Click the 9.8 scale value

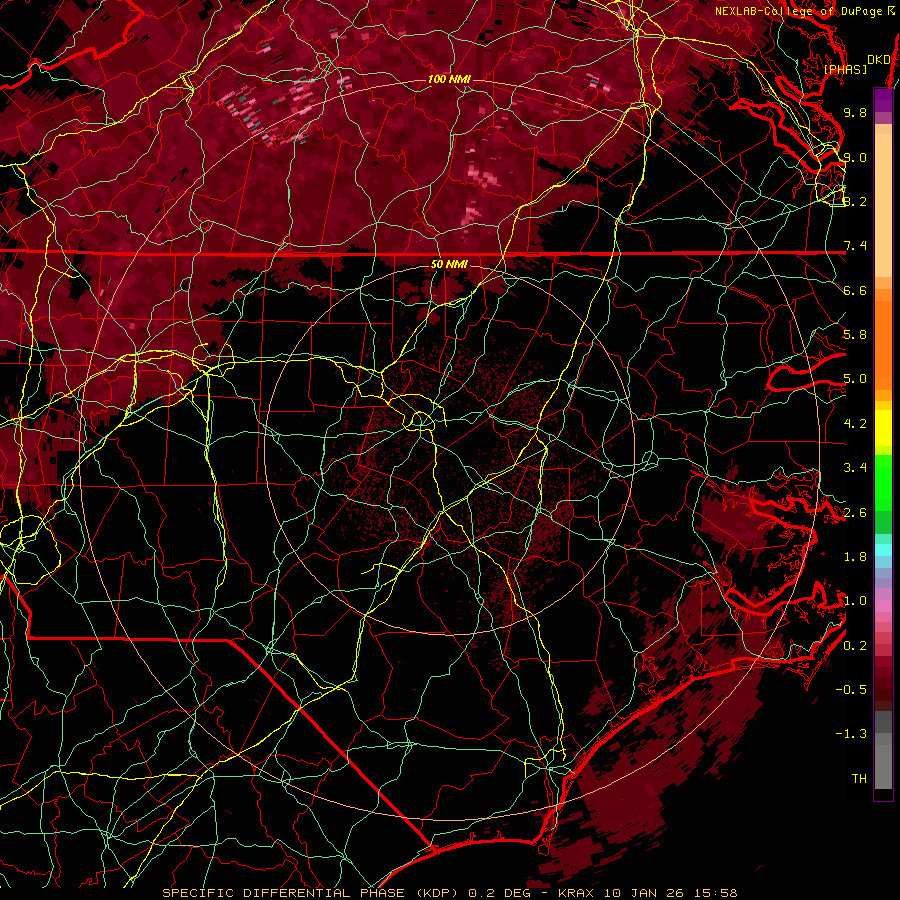(x=855, y=112)
